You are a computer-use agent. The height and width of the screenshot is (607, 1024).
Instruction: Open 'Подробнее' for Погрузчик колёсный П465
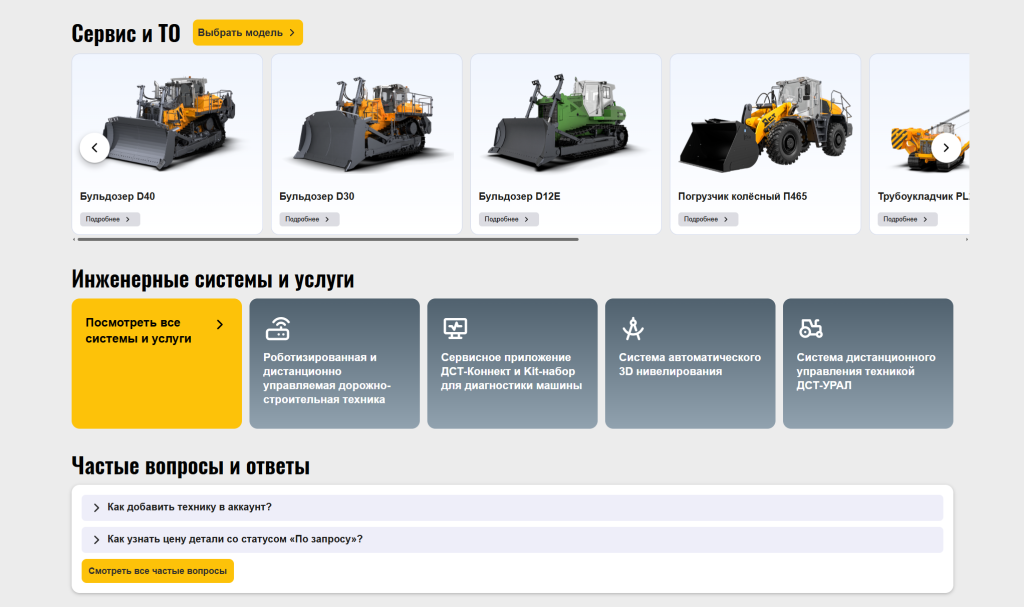click(708, 220)
